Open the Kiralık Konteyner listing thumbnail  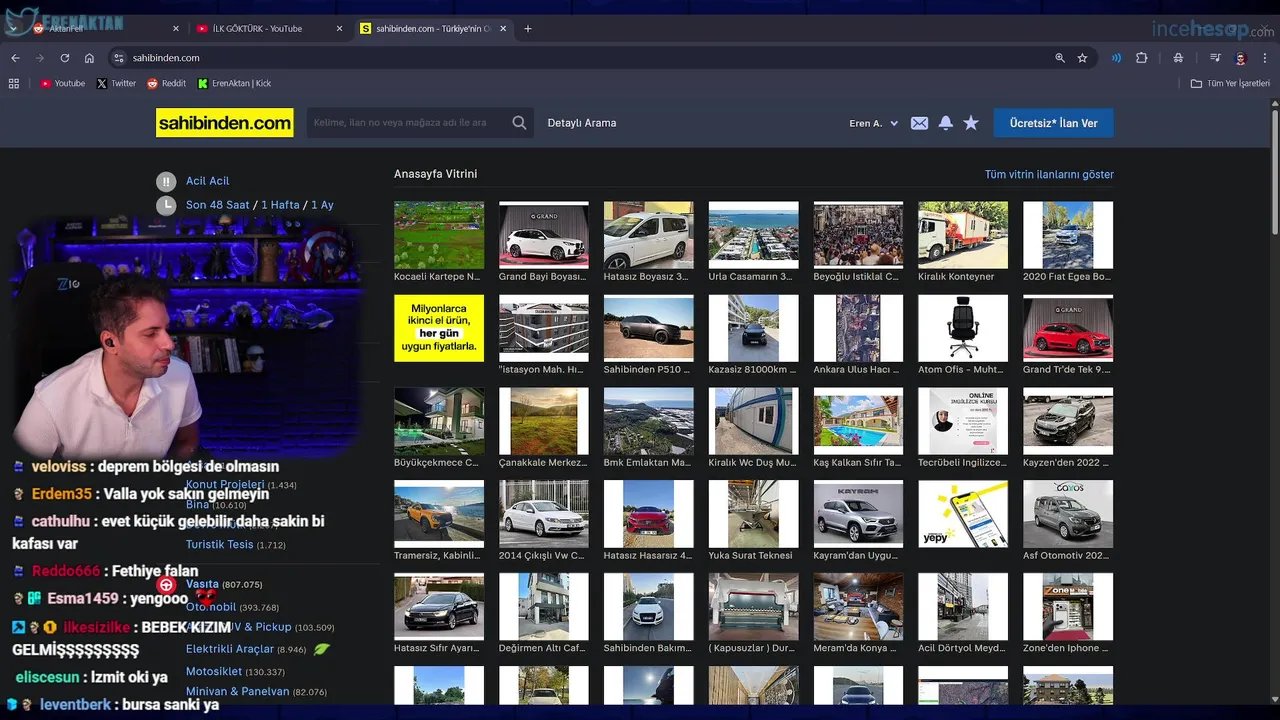click(x=963, y=235)
